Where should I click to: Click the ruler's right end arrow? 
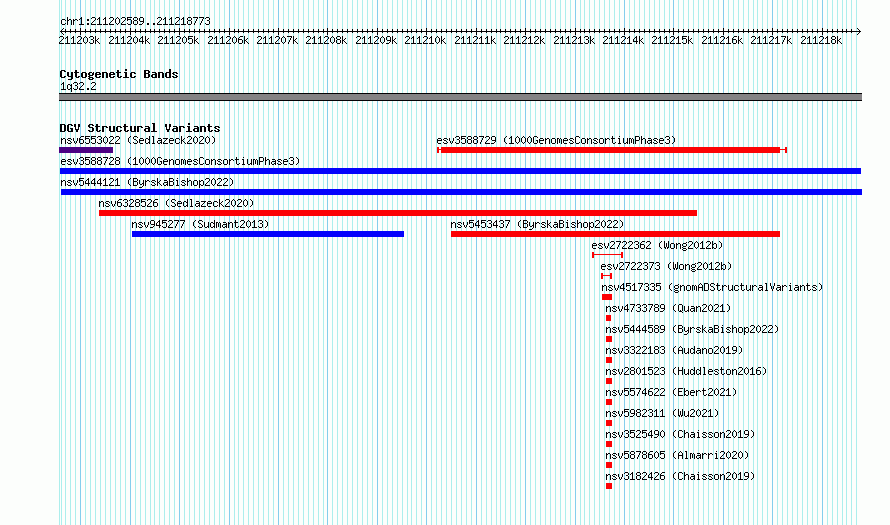pos(859,31)
